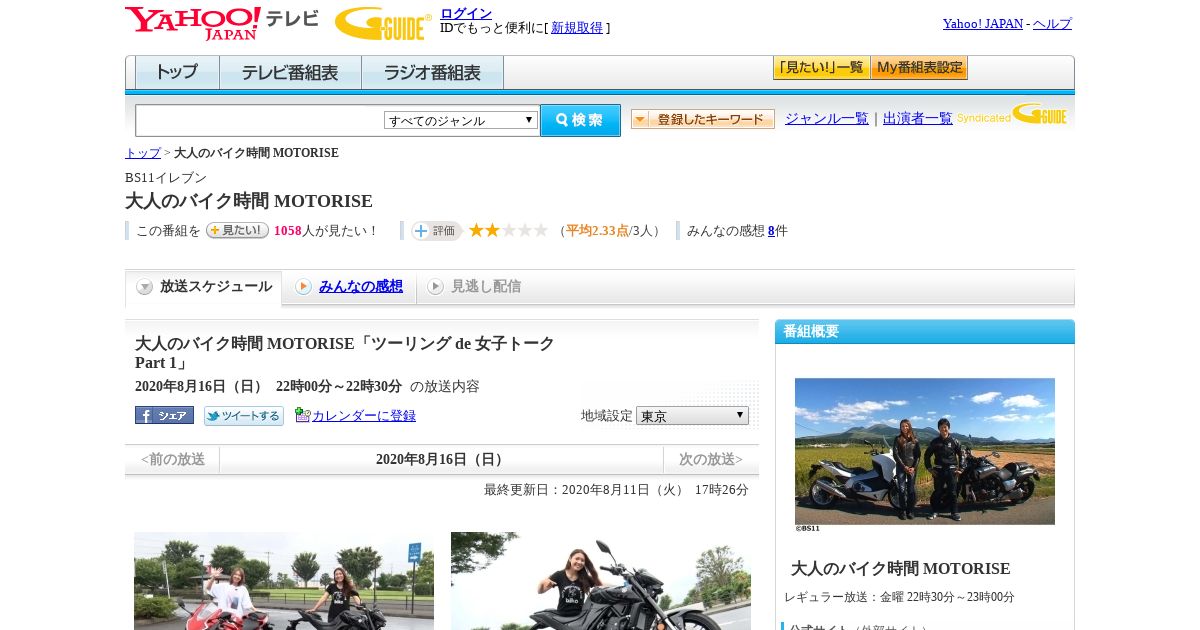Select the 見逃し配信 tab

click(x=485, y=287)
